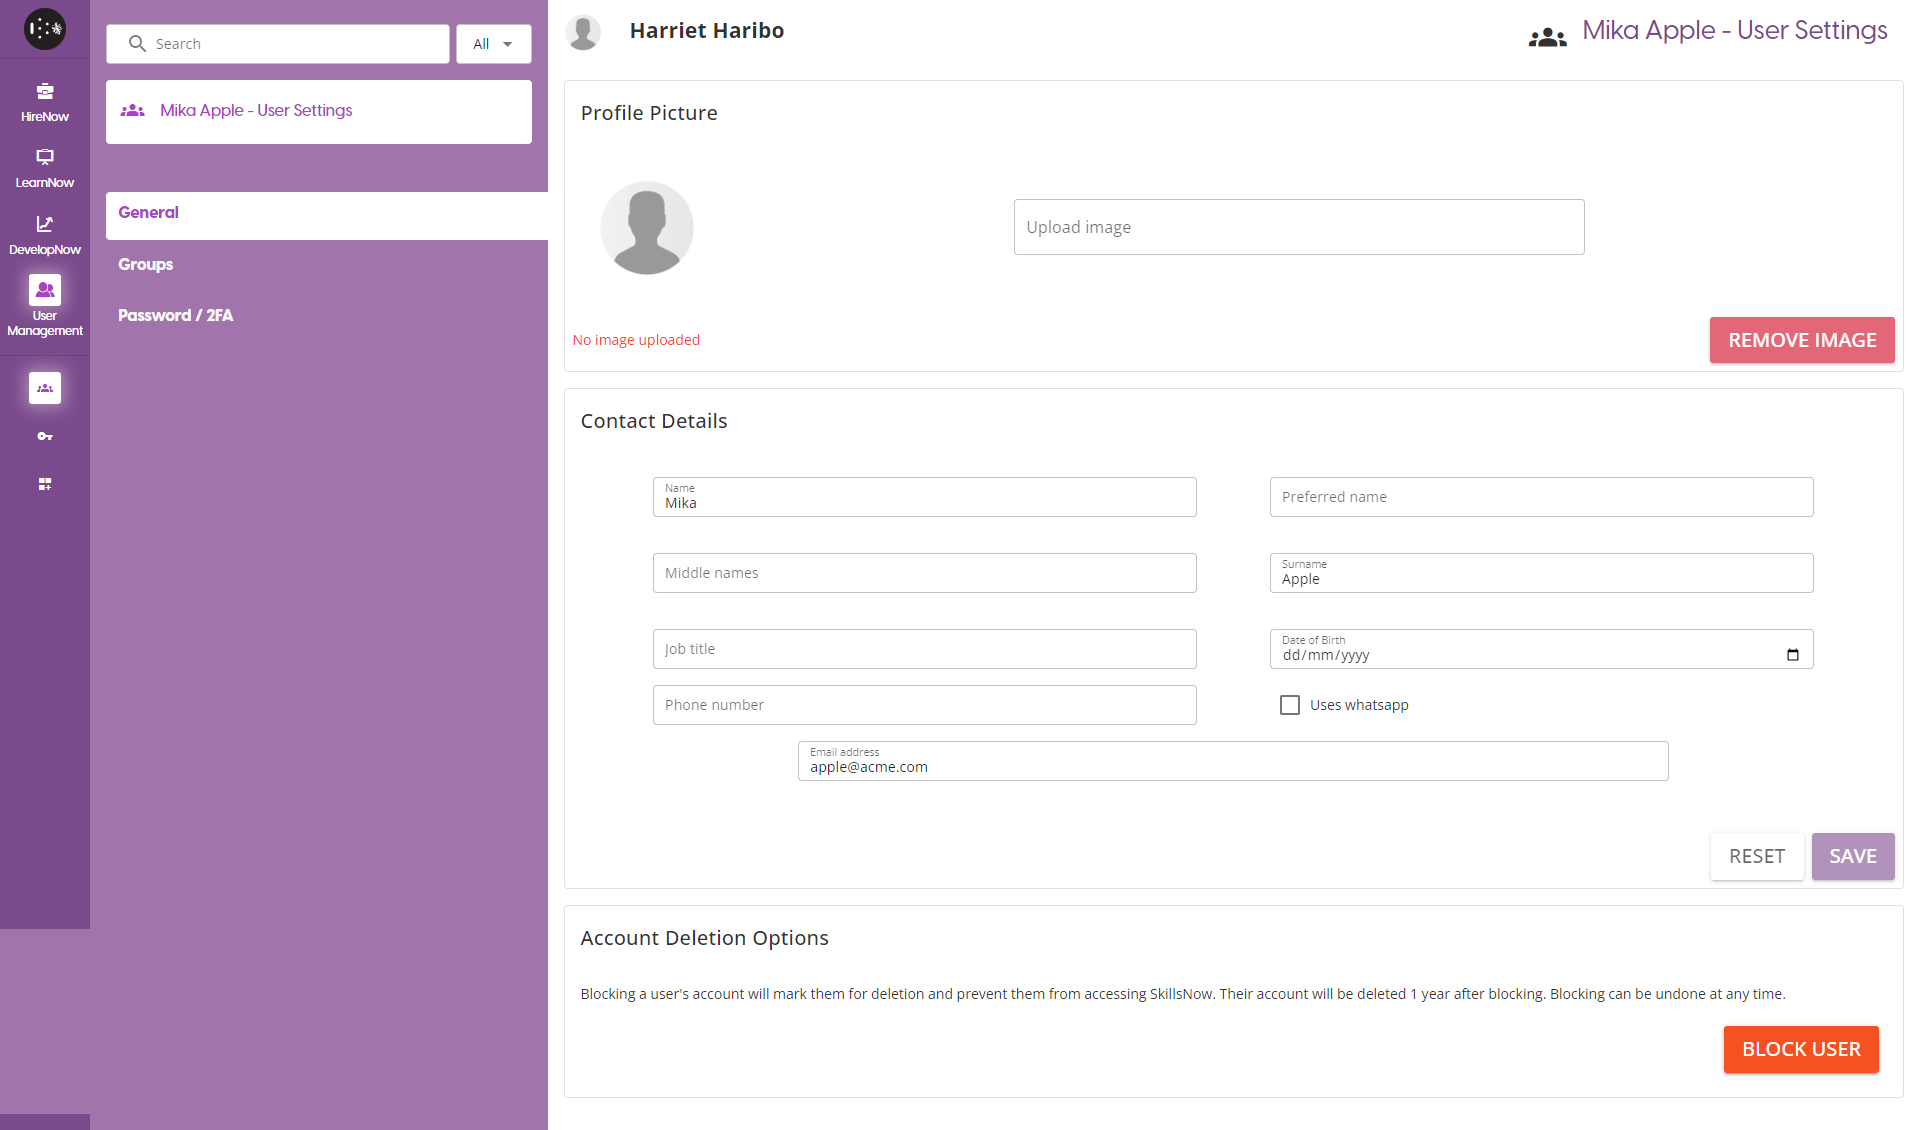
Task: Toggle the Uses whatsapp checkbox
Action: click(1290, 705)
